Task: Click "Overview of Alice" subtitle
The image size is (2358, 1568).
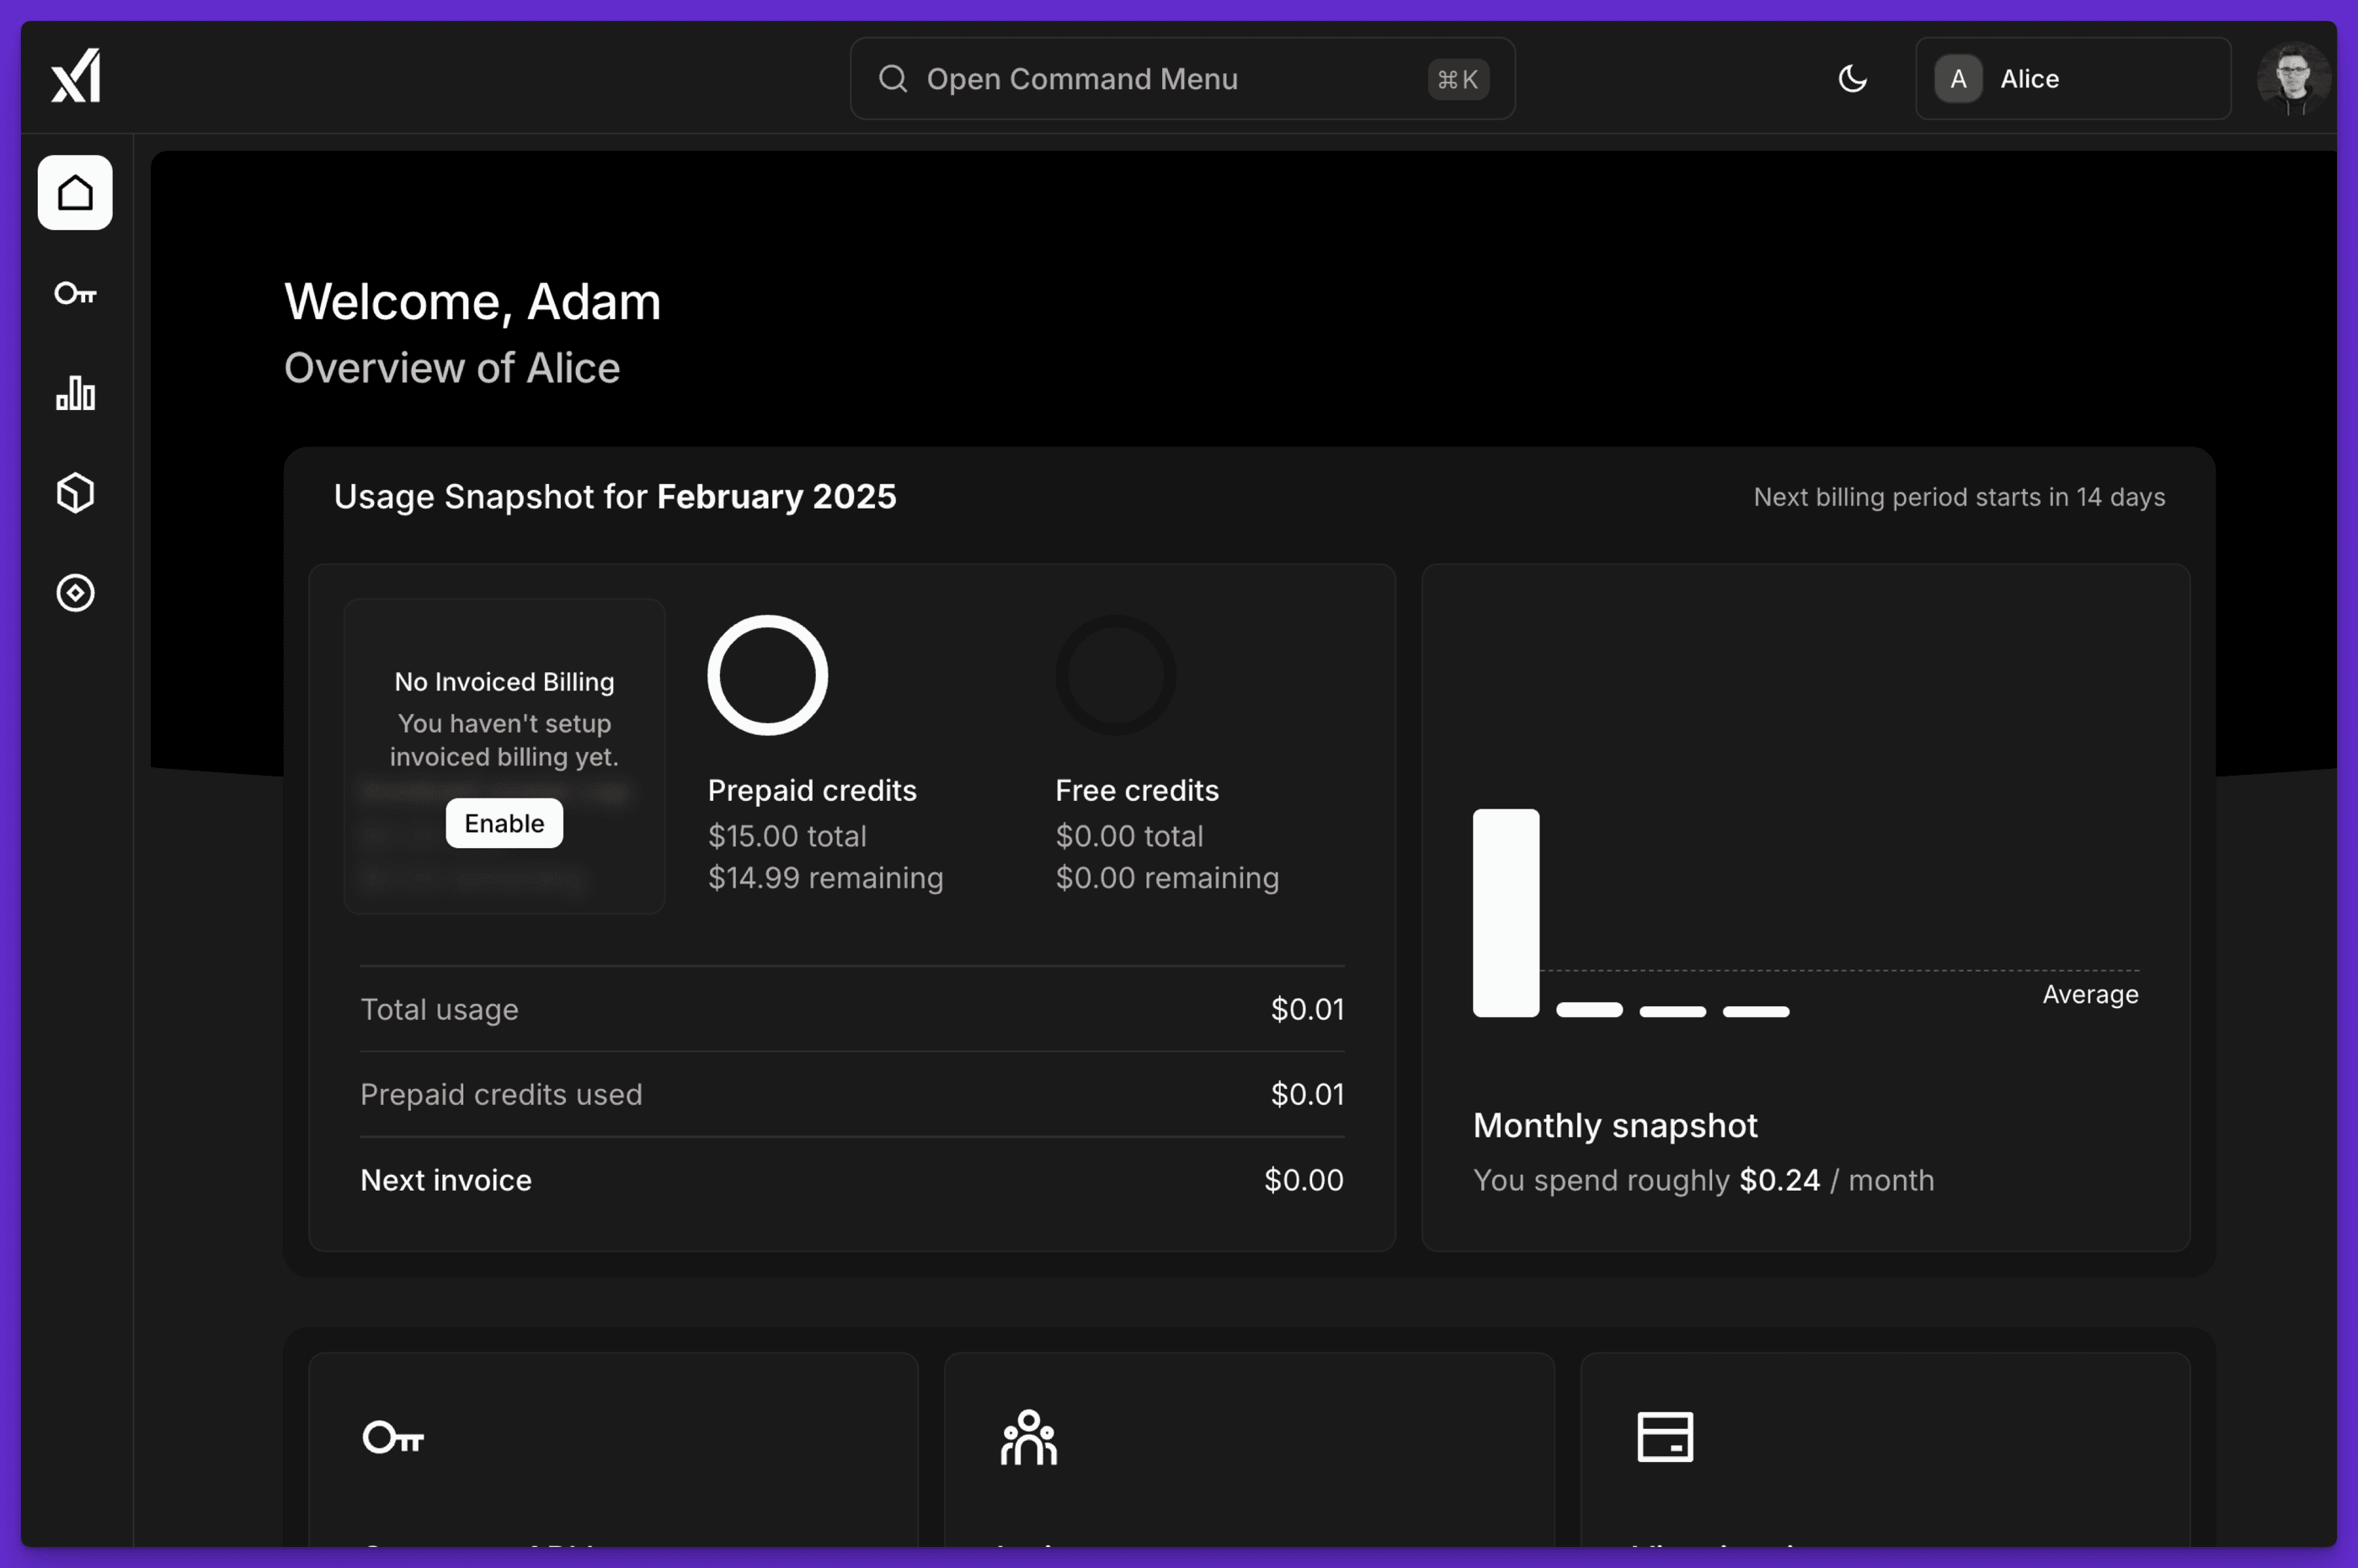Action: pyautogui.click(x=452, y=368)
